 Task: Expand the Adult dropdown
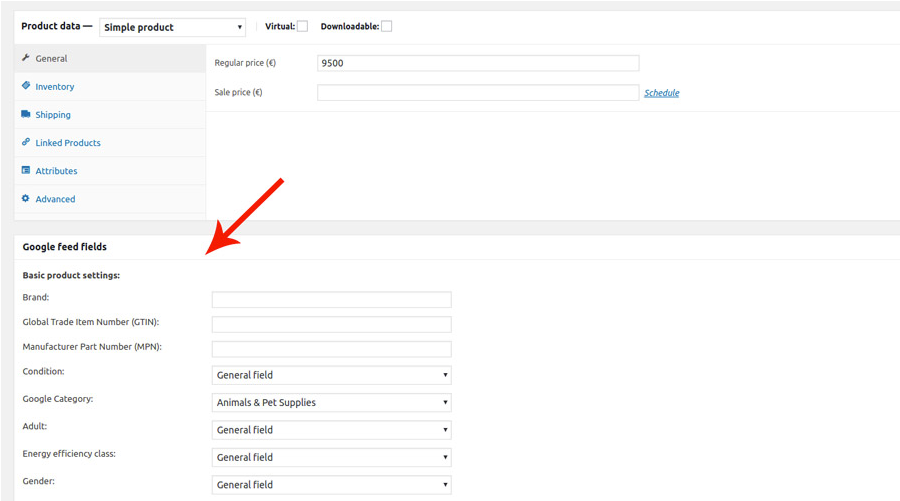[331, 430]
